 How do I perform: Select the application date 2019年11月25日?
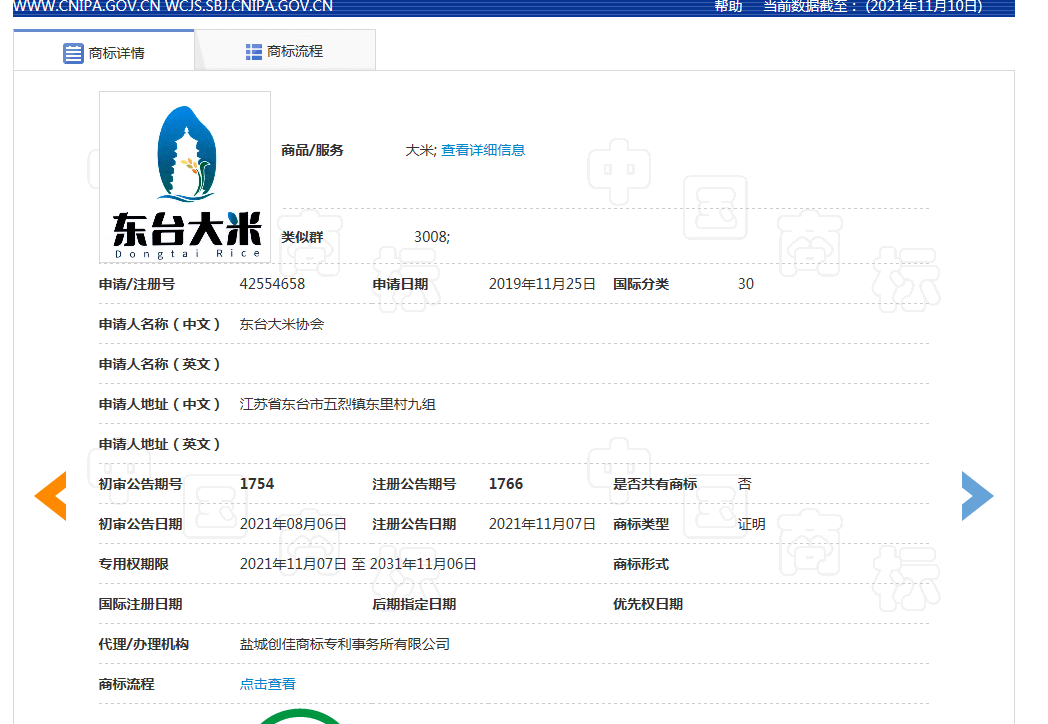pyautogui.click(x=542, y=283)
